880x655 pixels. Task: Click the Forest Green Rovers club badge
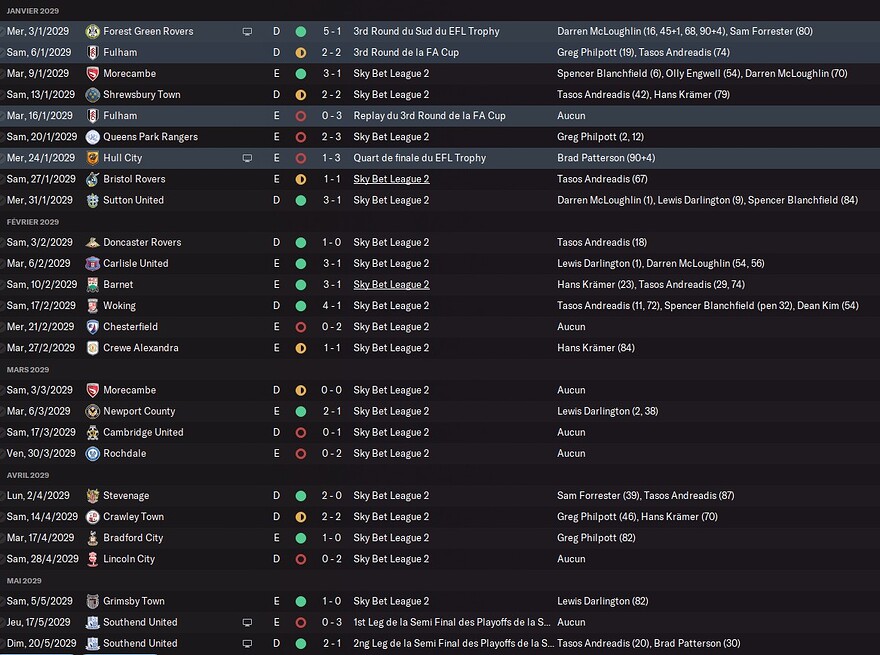coord(93,31)
